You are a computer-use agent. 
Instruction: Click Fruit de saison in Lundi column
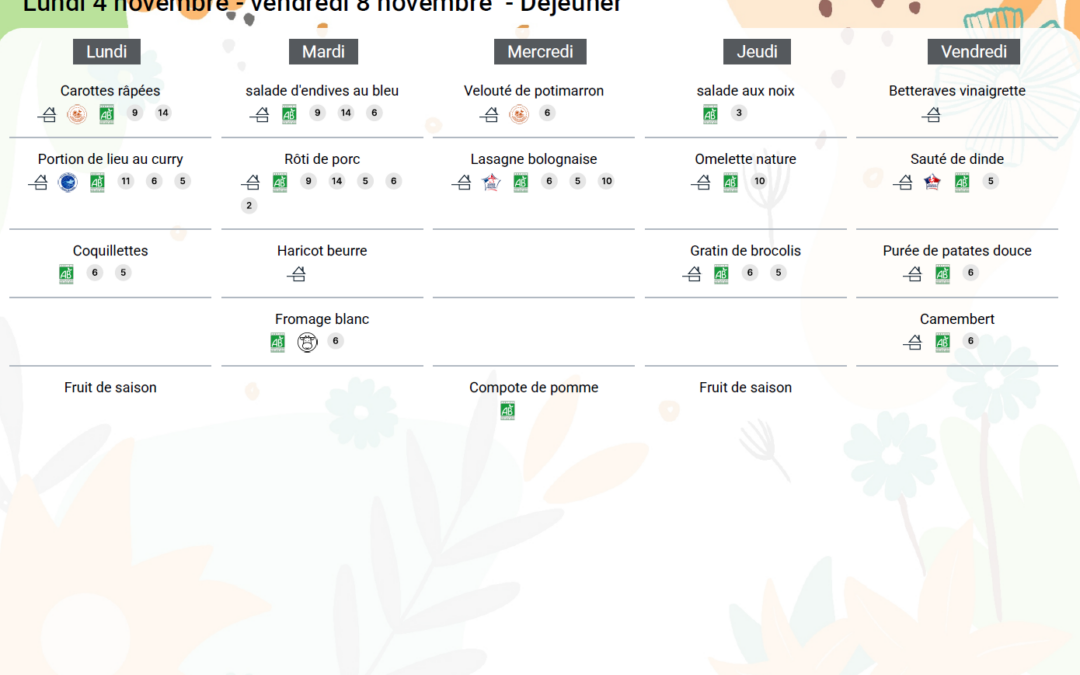[110, 388]
